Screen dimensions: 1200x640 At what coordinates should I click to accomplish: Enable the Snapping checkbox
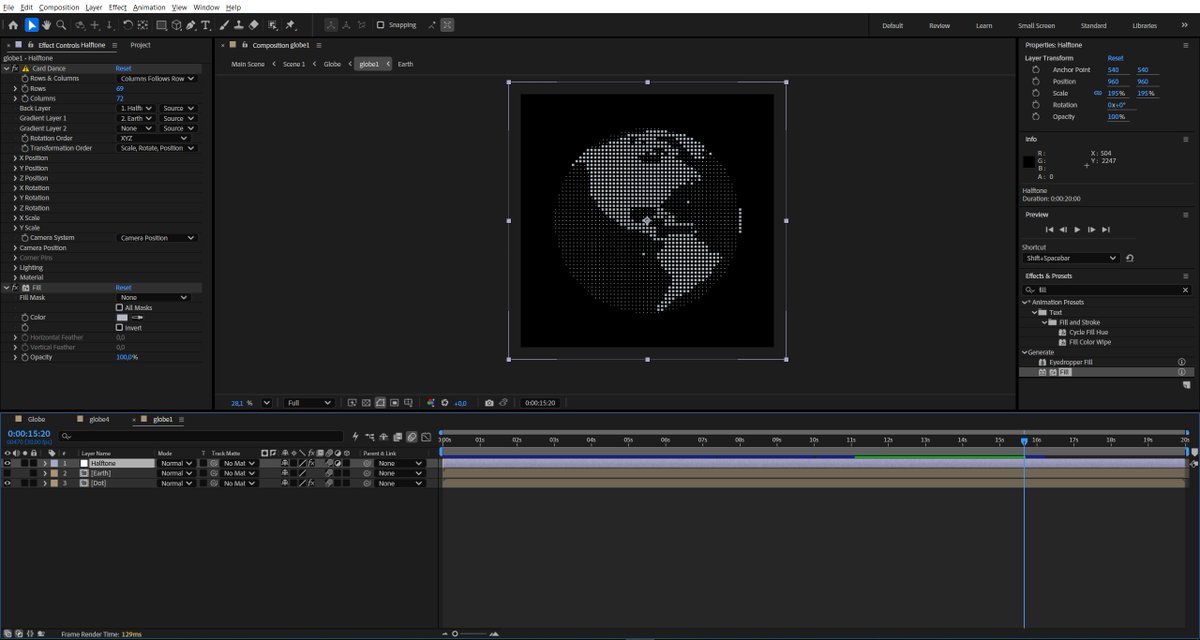(x=380, y=25)
